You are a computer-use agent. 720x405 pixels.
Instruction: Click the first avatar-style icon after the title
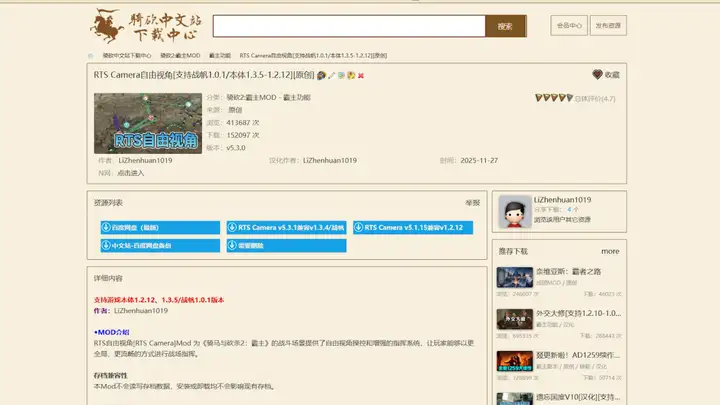pyautogui.click(x=321, y=75)
